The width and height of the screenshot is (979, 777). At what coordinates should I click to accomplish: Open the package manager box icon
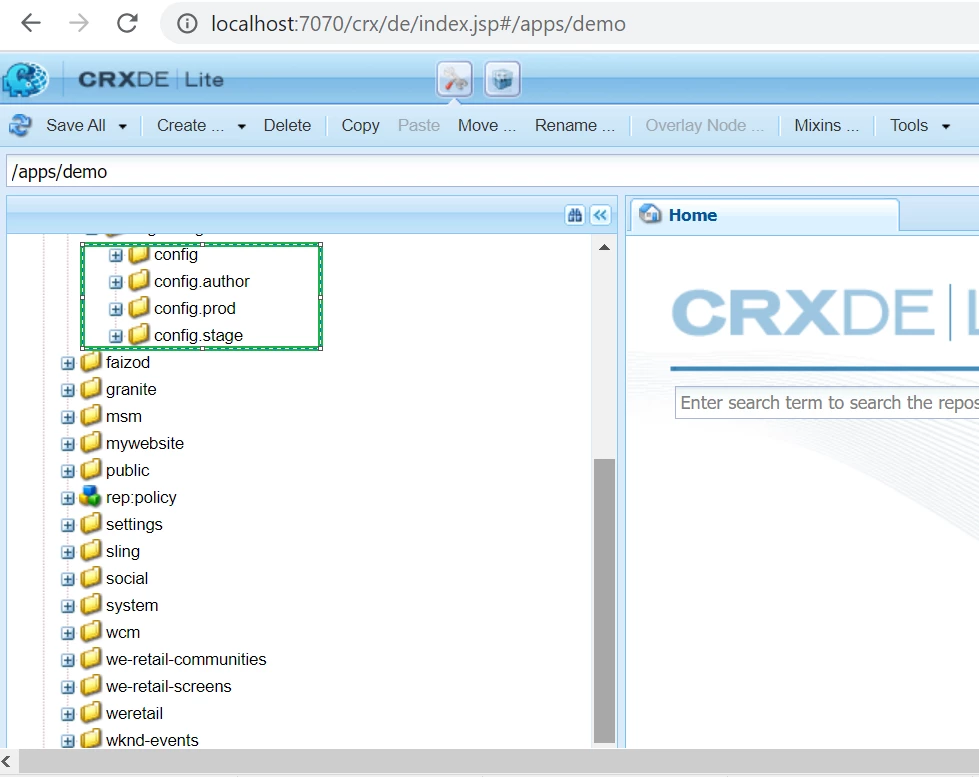pyautogui.click(x=503, y=79)
